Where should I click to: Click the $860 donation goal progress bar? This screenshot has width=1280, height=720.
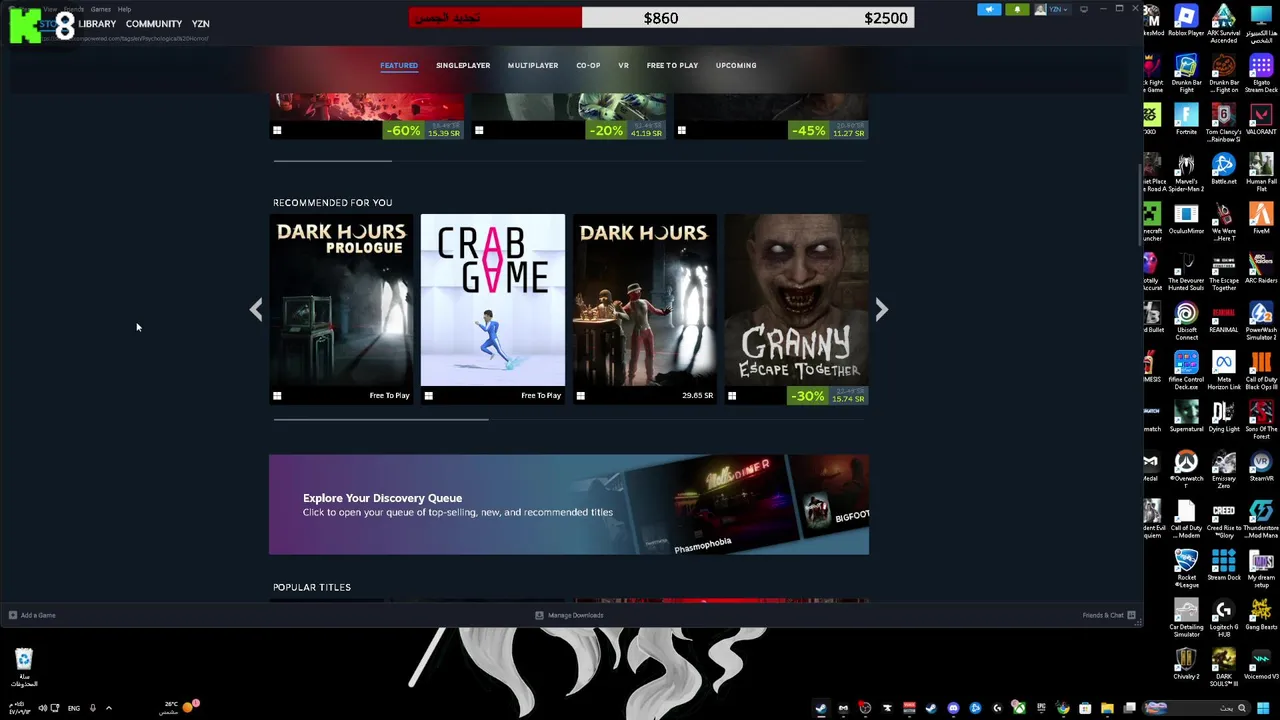661,18
